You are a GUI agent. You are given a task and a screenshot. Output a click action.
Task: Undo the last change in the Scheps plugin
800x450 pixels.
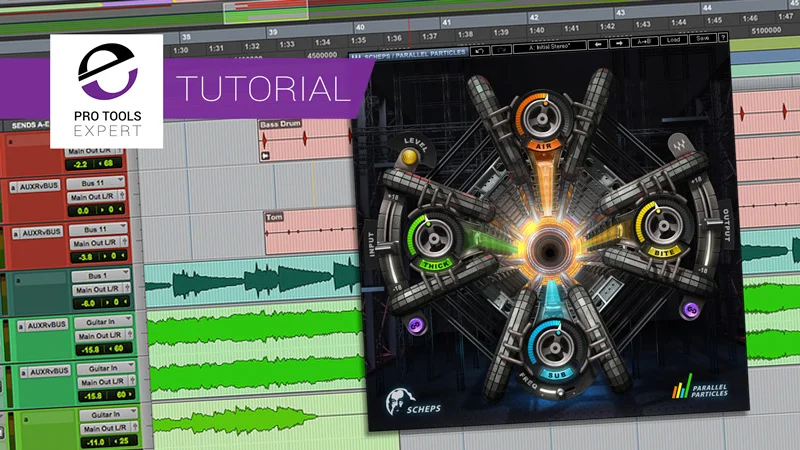coord(480,51)
